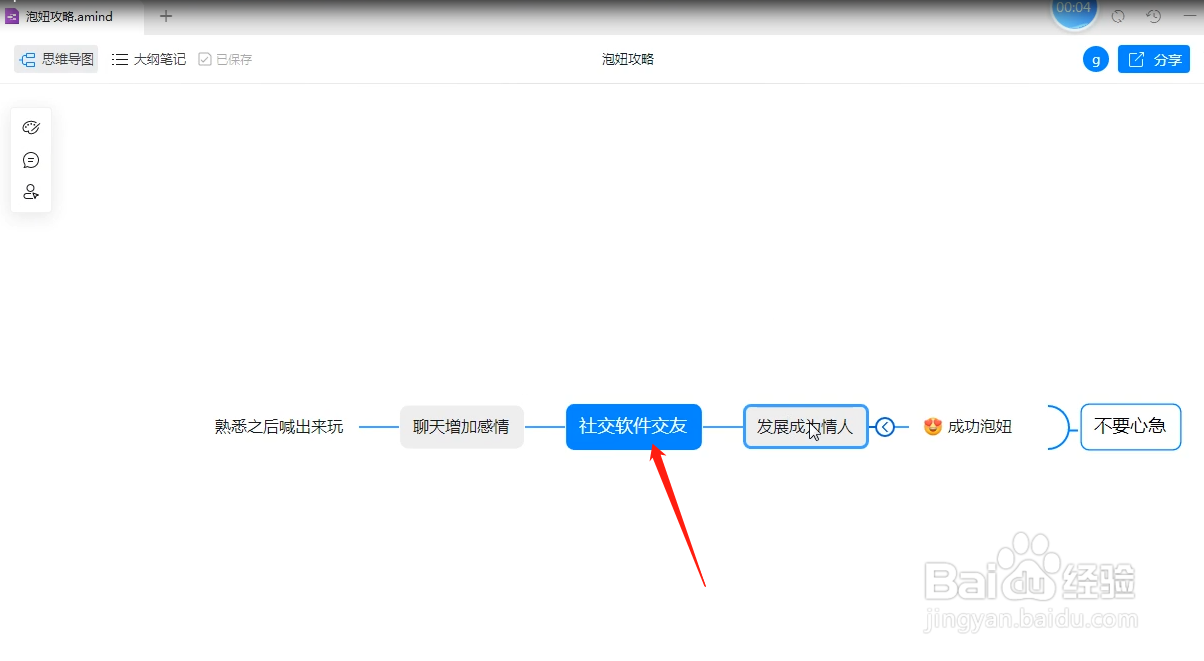Image resolution: width=1204 pixels, height=661 pixels.
Task: Click the saved status checkmark icon 已保存
Action: coord(205,59)
